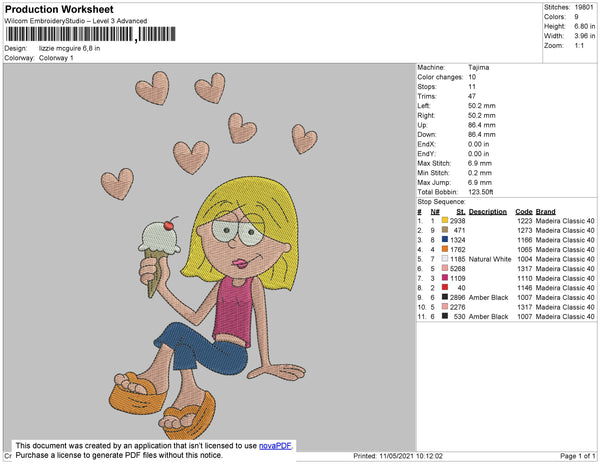Click 'Amber Black' in stop 9
This screenshot has width=600, height=464.
pos(488,297)
